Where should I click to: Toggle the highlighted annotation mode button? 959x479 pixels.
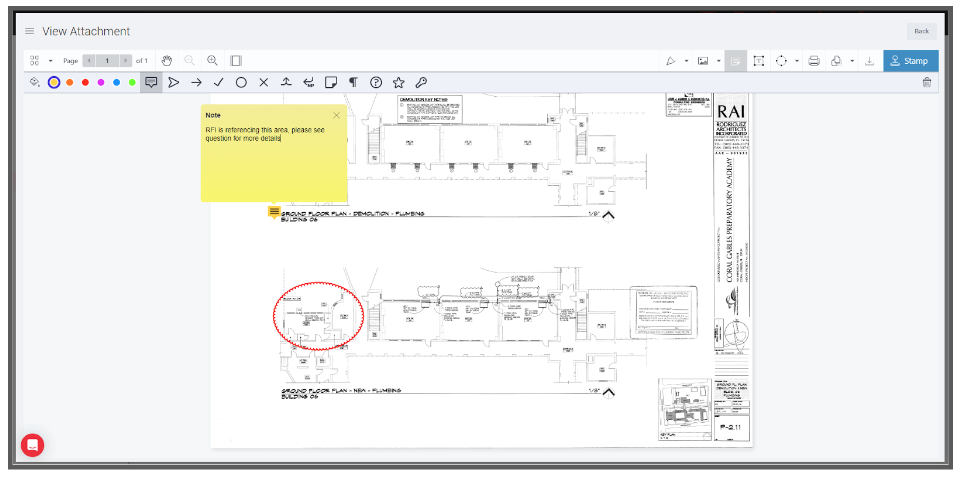coord(736,61)
